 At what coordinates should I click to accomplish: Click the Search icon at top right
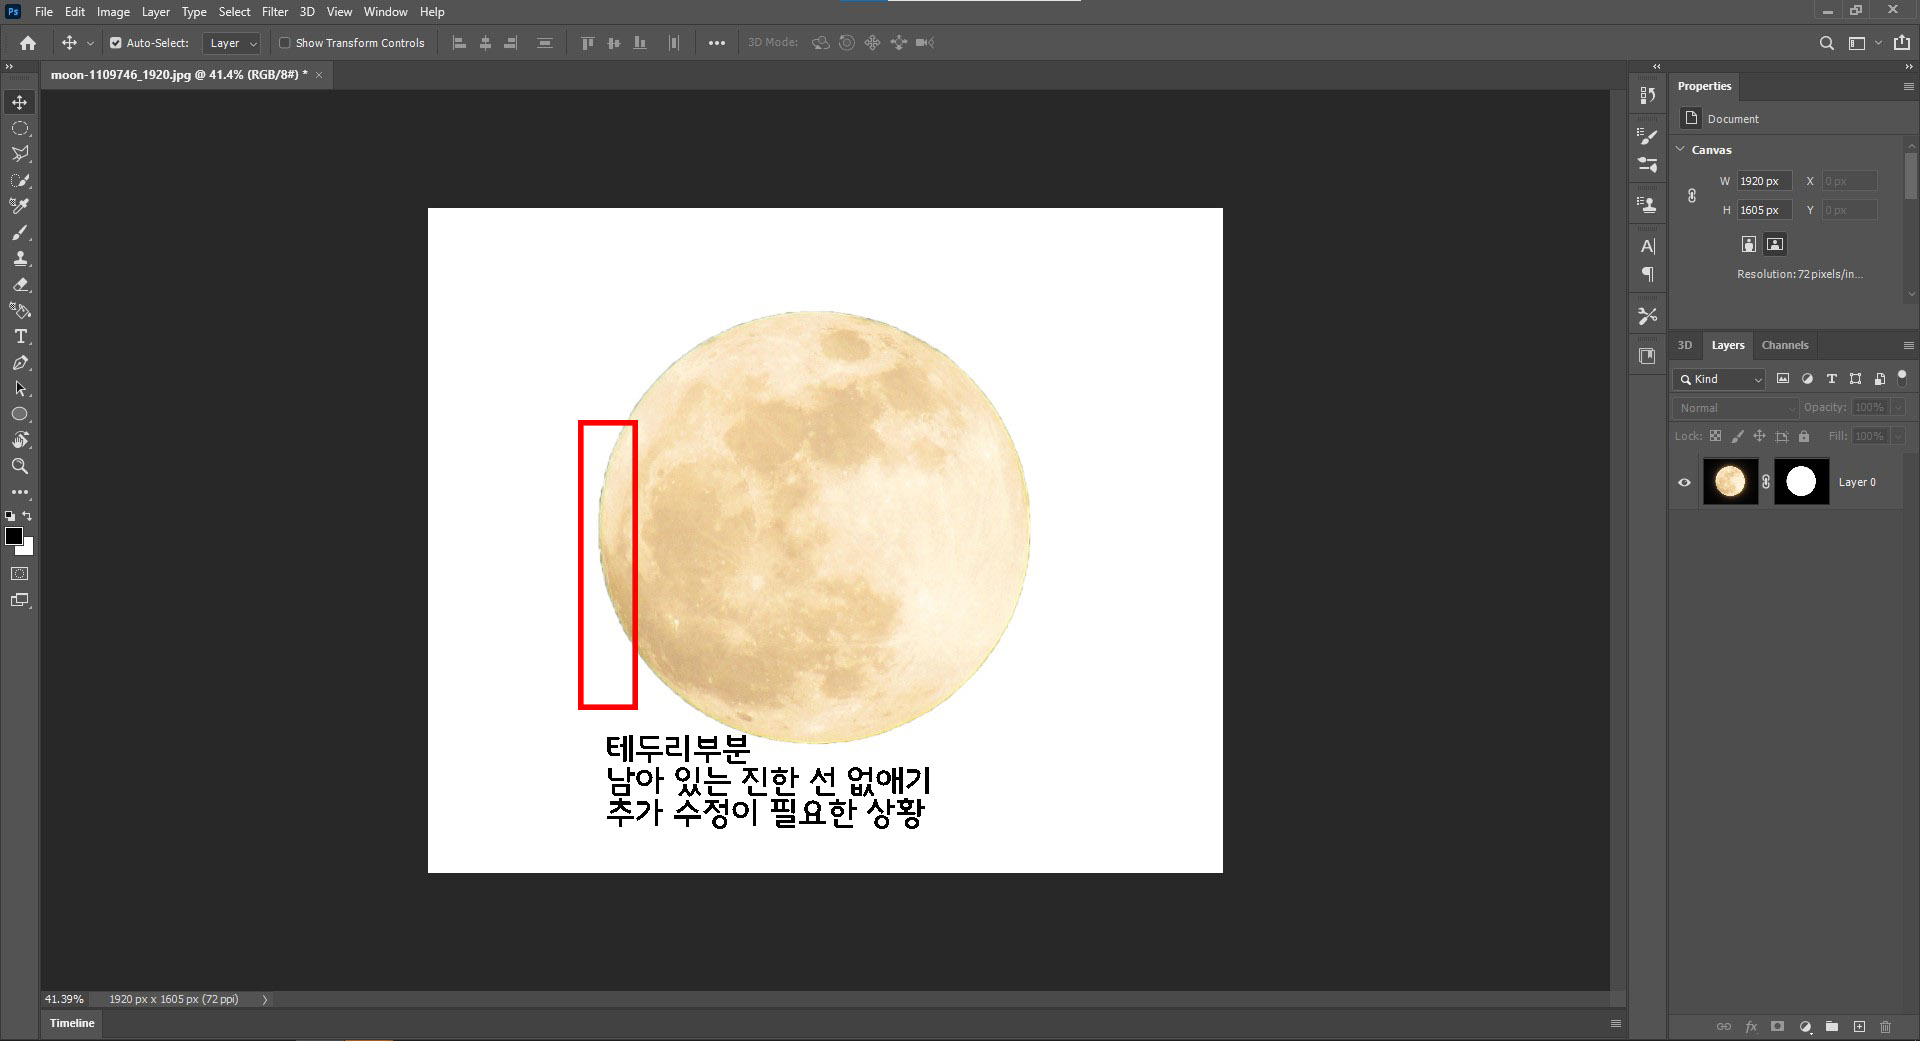coord(1827,43)
